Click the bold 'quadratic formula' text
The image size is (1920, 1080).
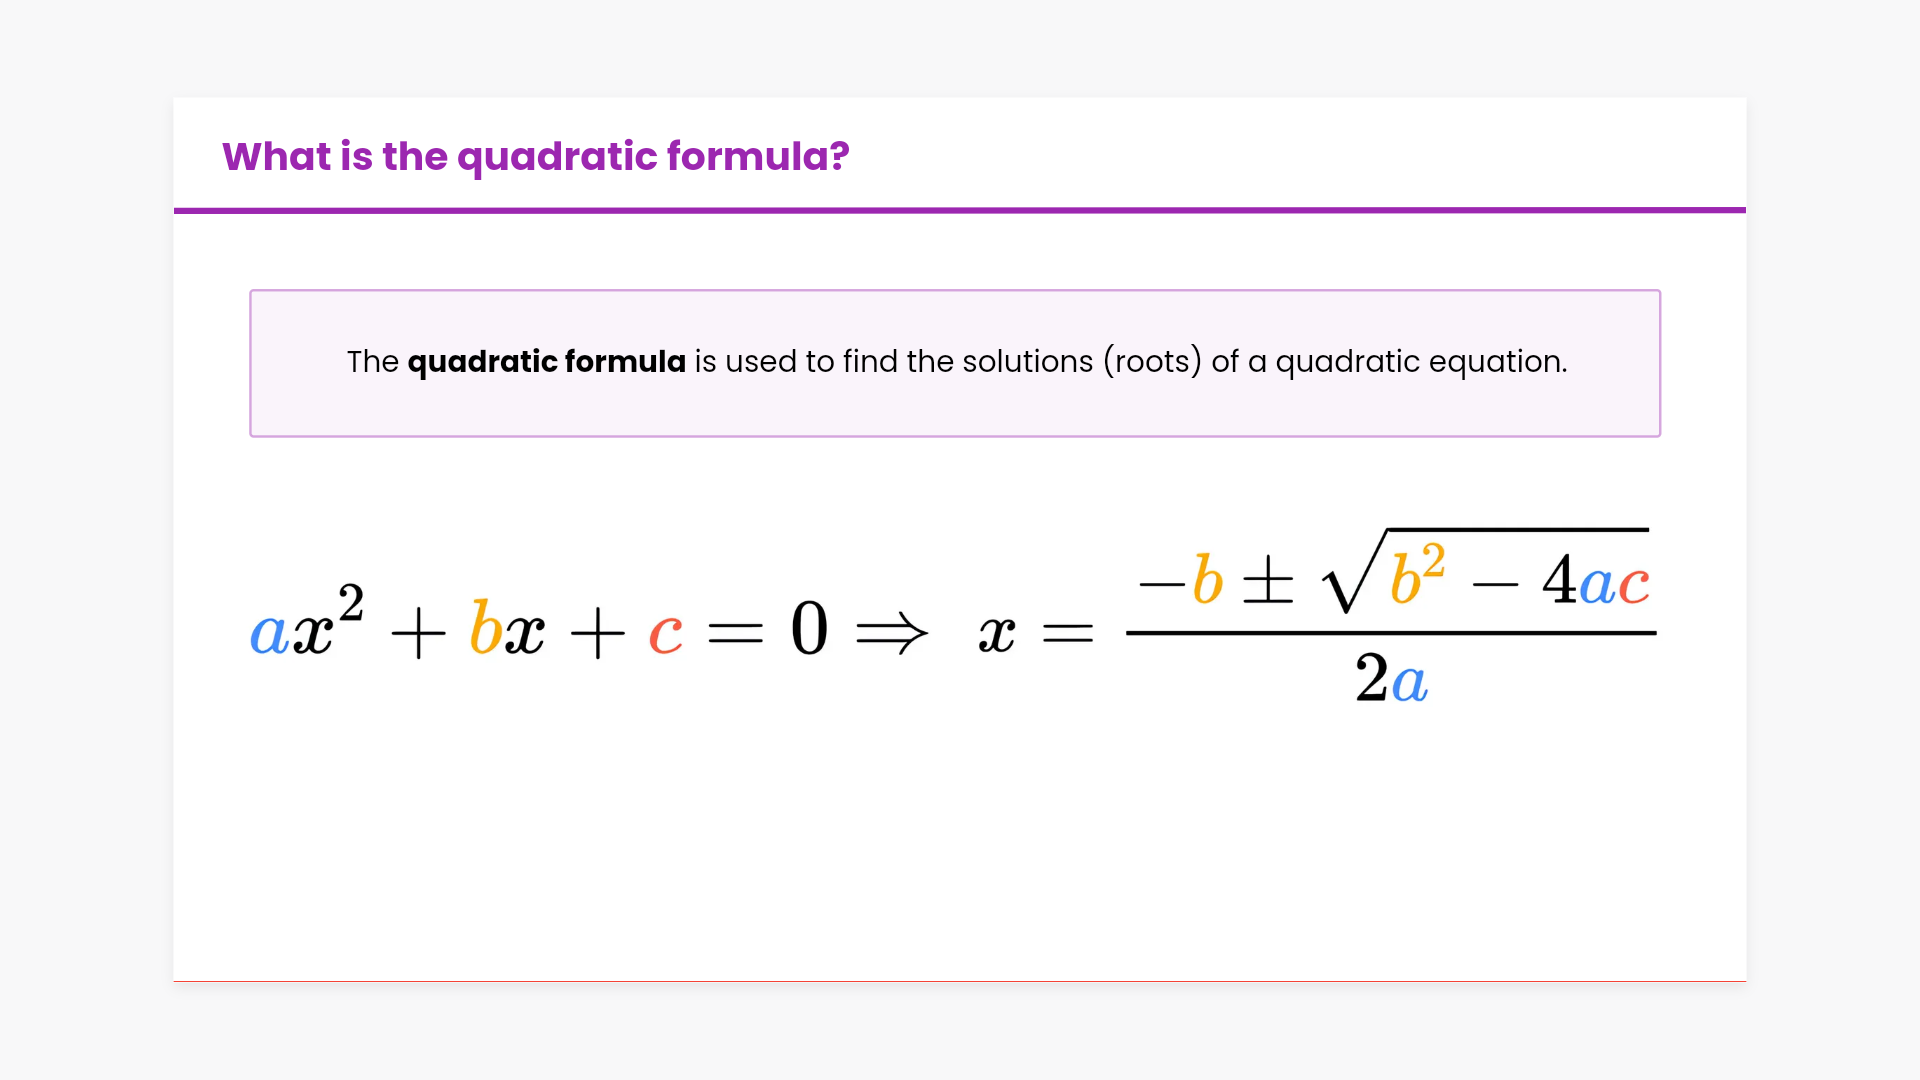(x=546, y=361)
